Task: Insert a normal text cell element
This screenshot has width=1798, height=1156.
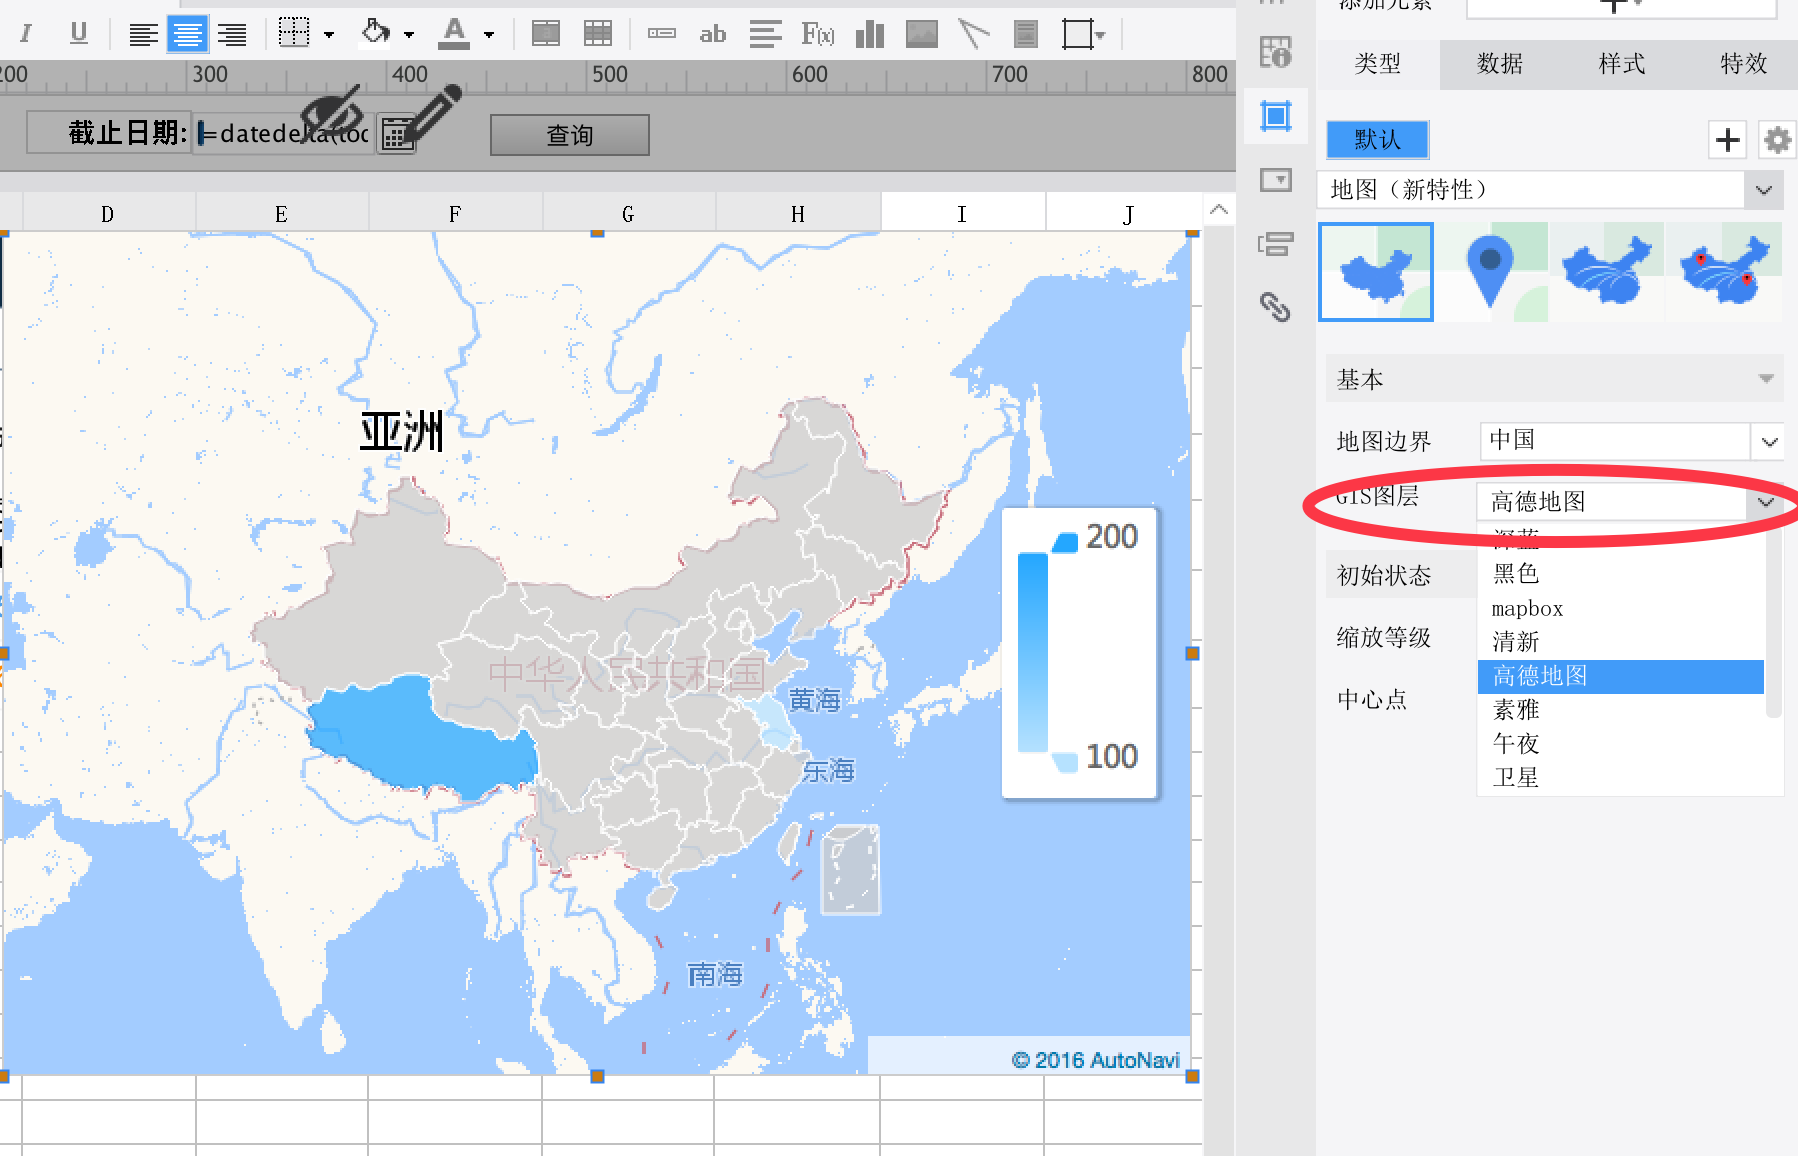Action: (662, 34)
